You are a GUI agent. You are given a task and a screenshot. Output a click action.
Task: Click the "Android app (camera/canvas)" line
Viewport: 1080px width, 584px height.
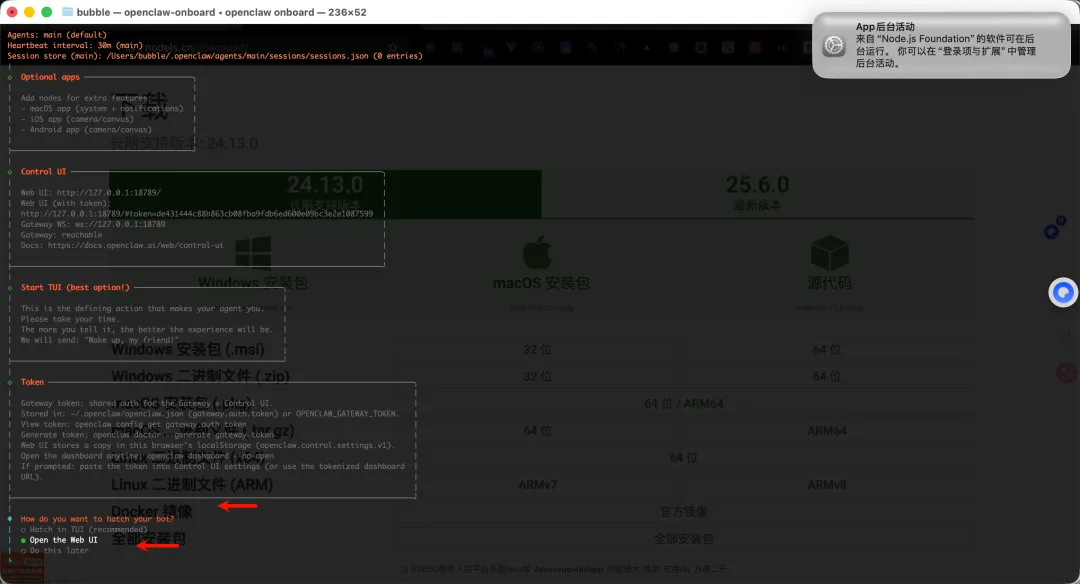coord(86,129)
